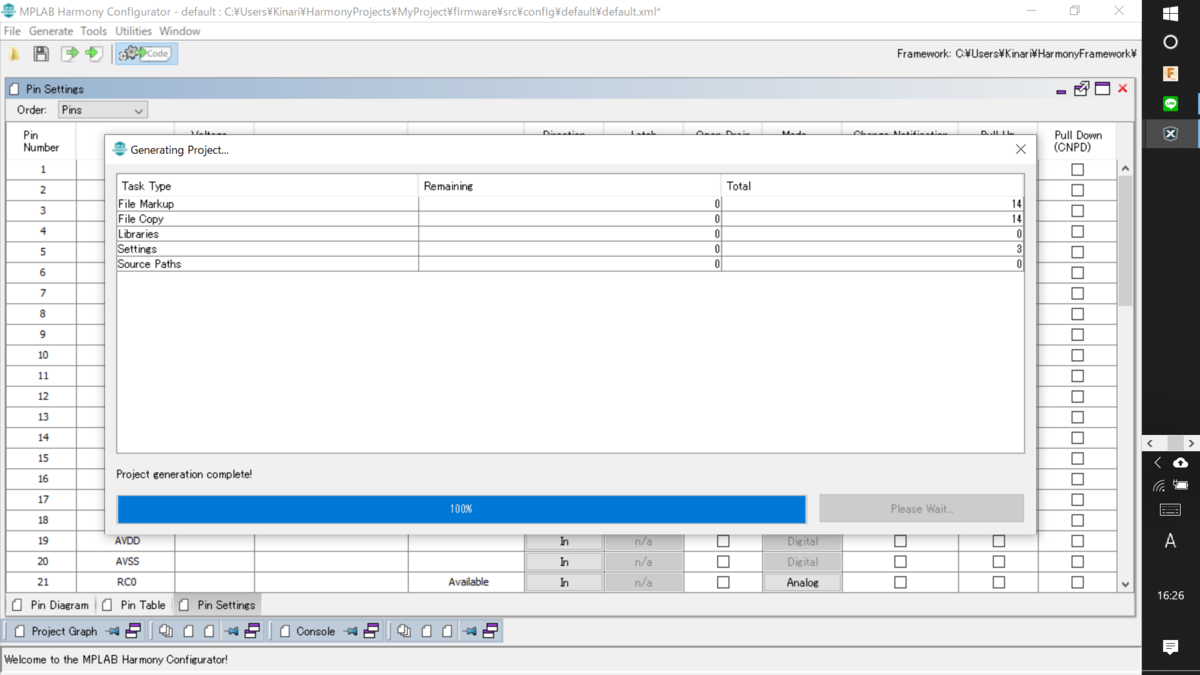Screen dimensions: 1200x675
Task: Open the orange F app on taskbar
Action: (x=1171, y=74)
